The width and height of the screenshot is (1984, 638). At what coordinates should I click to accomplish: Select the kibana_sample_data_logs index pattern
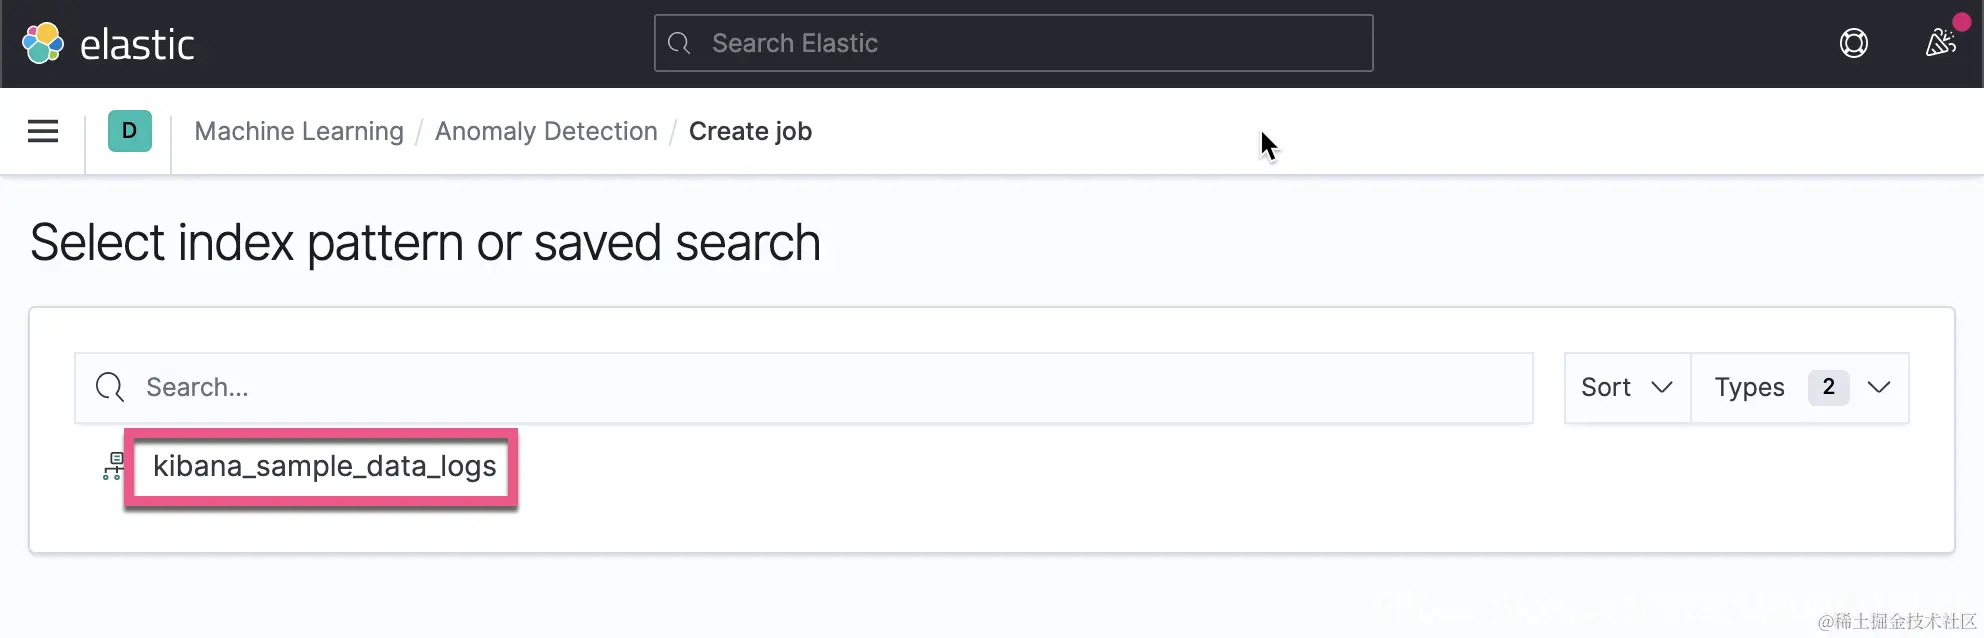[324, 466]
